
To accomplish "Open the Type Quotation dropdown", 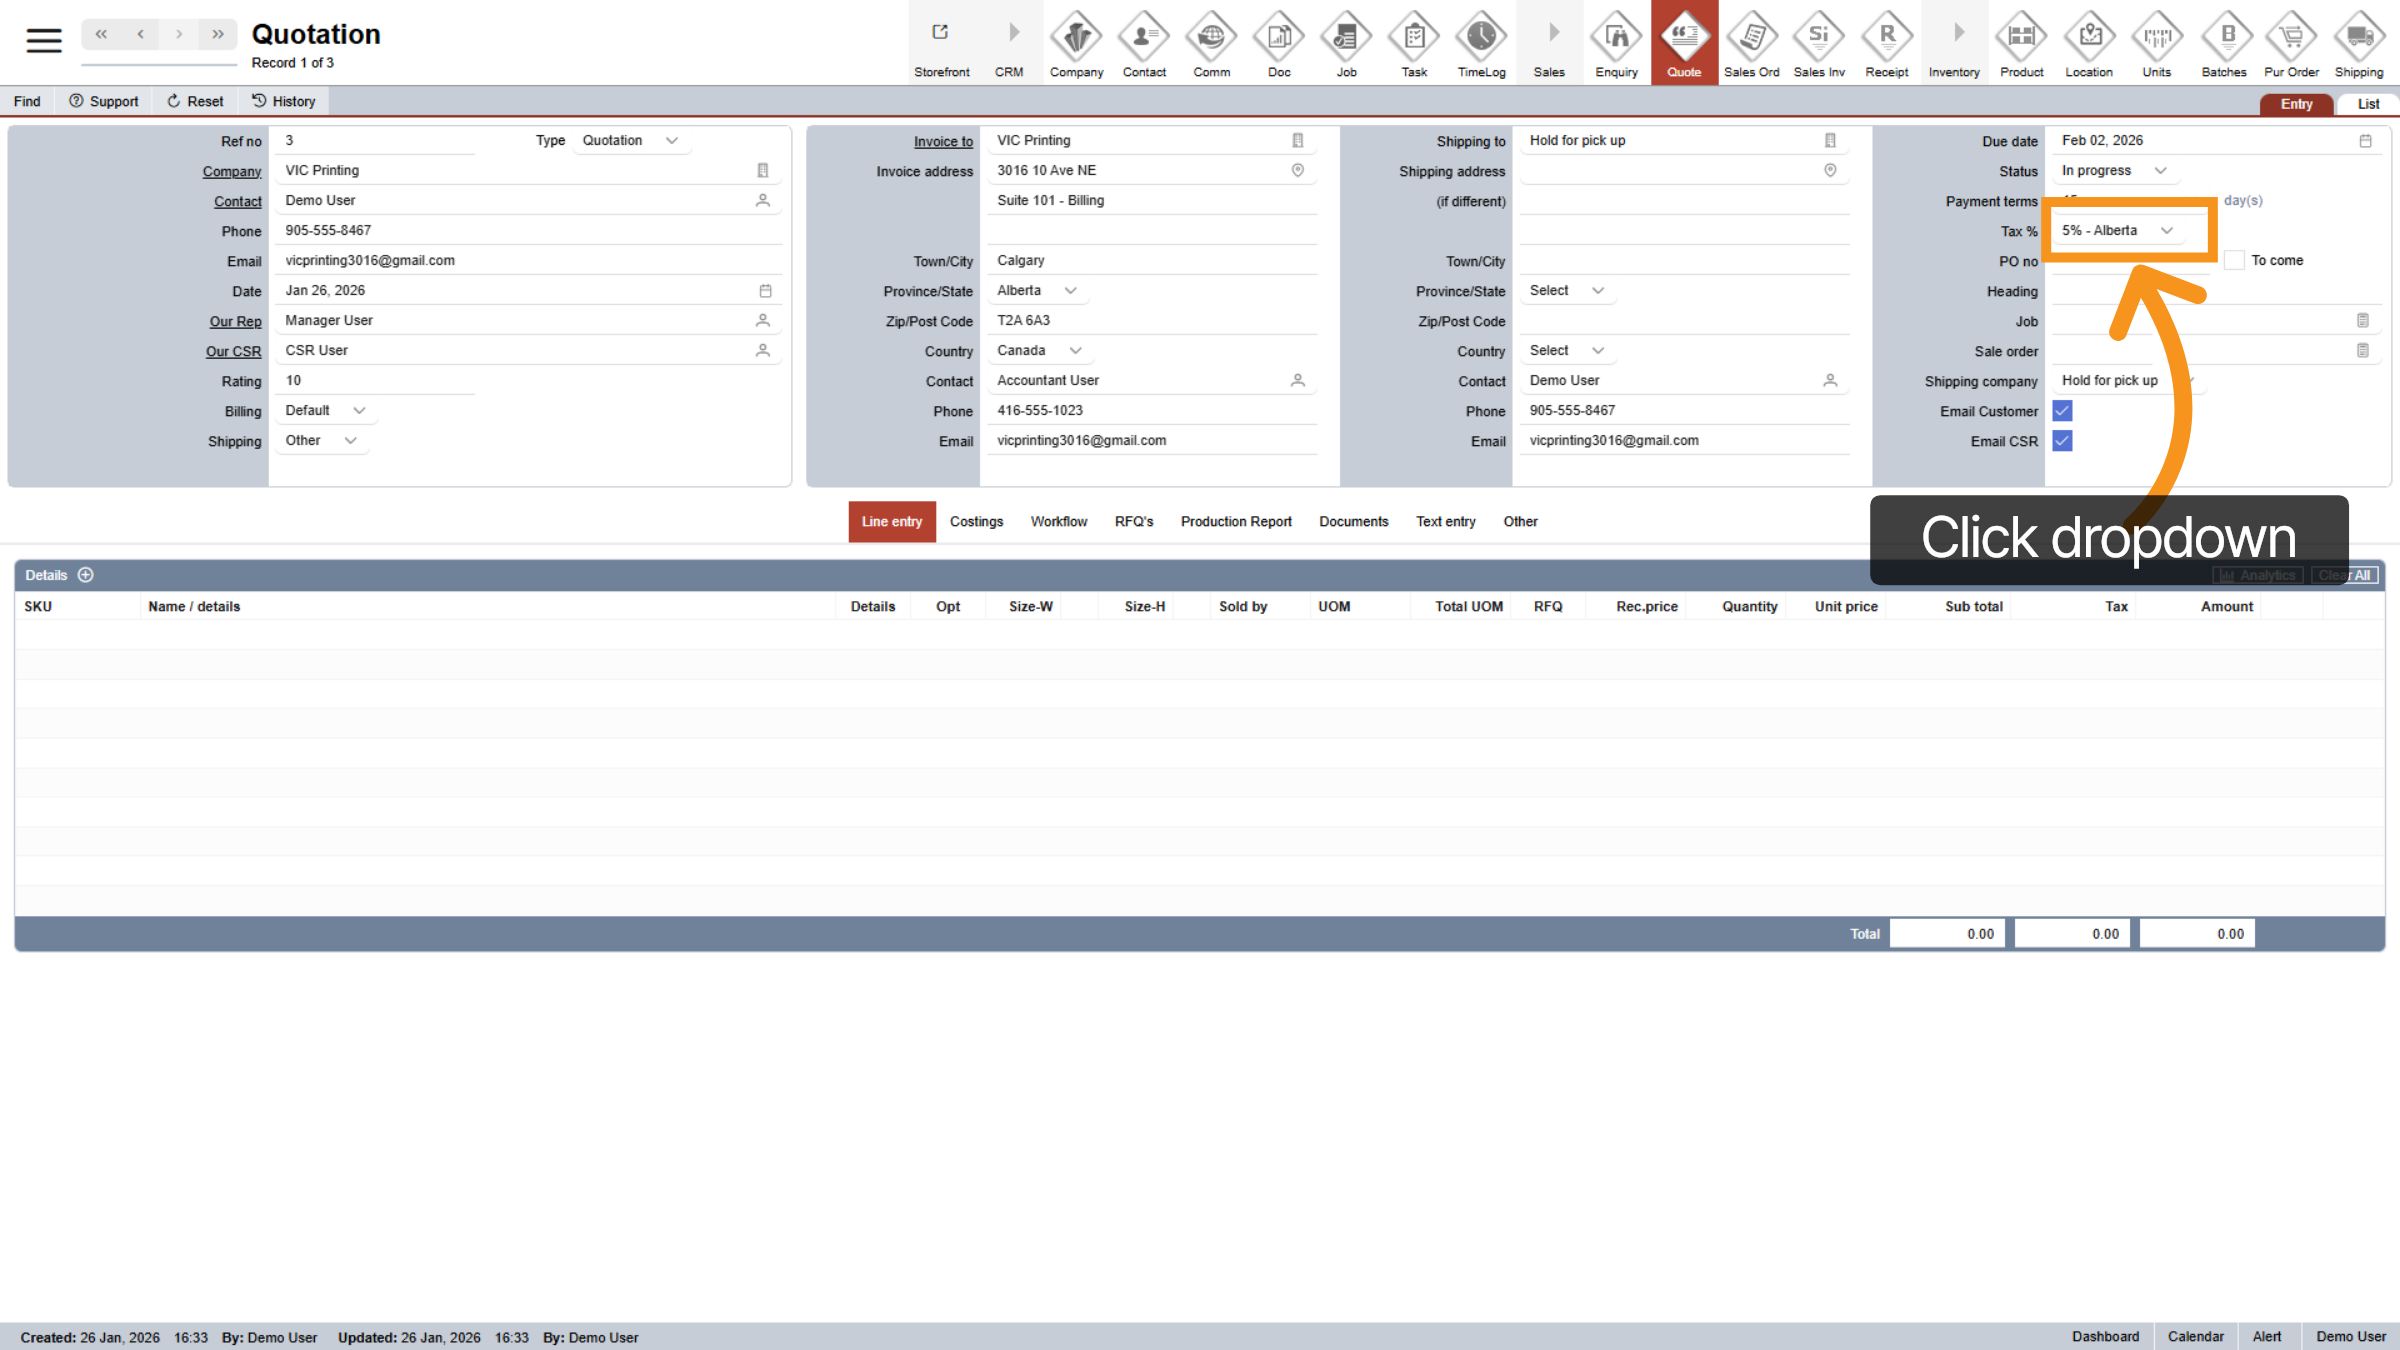I will click(630, 141).
